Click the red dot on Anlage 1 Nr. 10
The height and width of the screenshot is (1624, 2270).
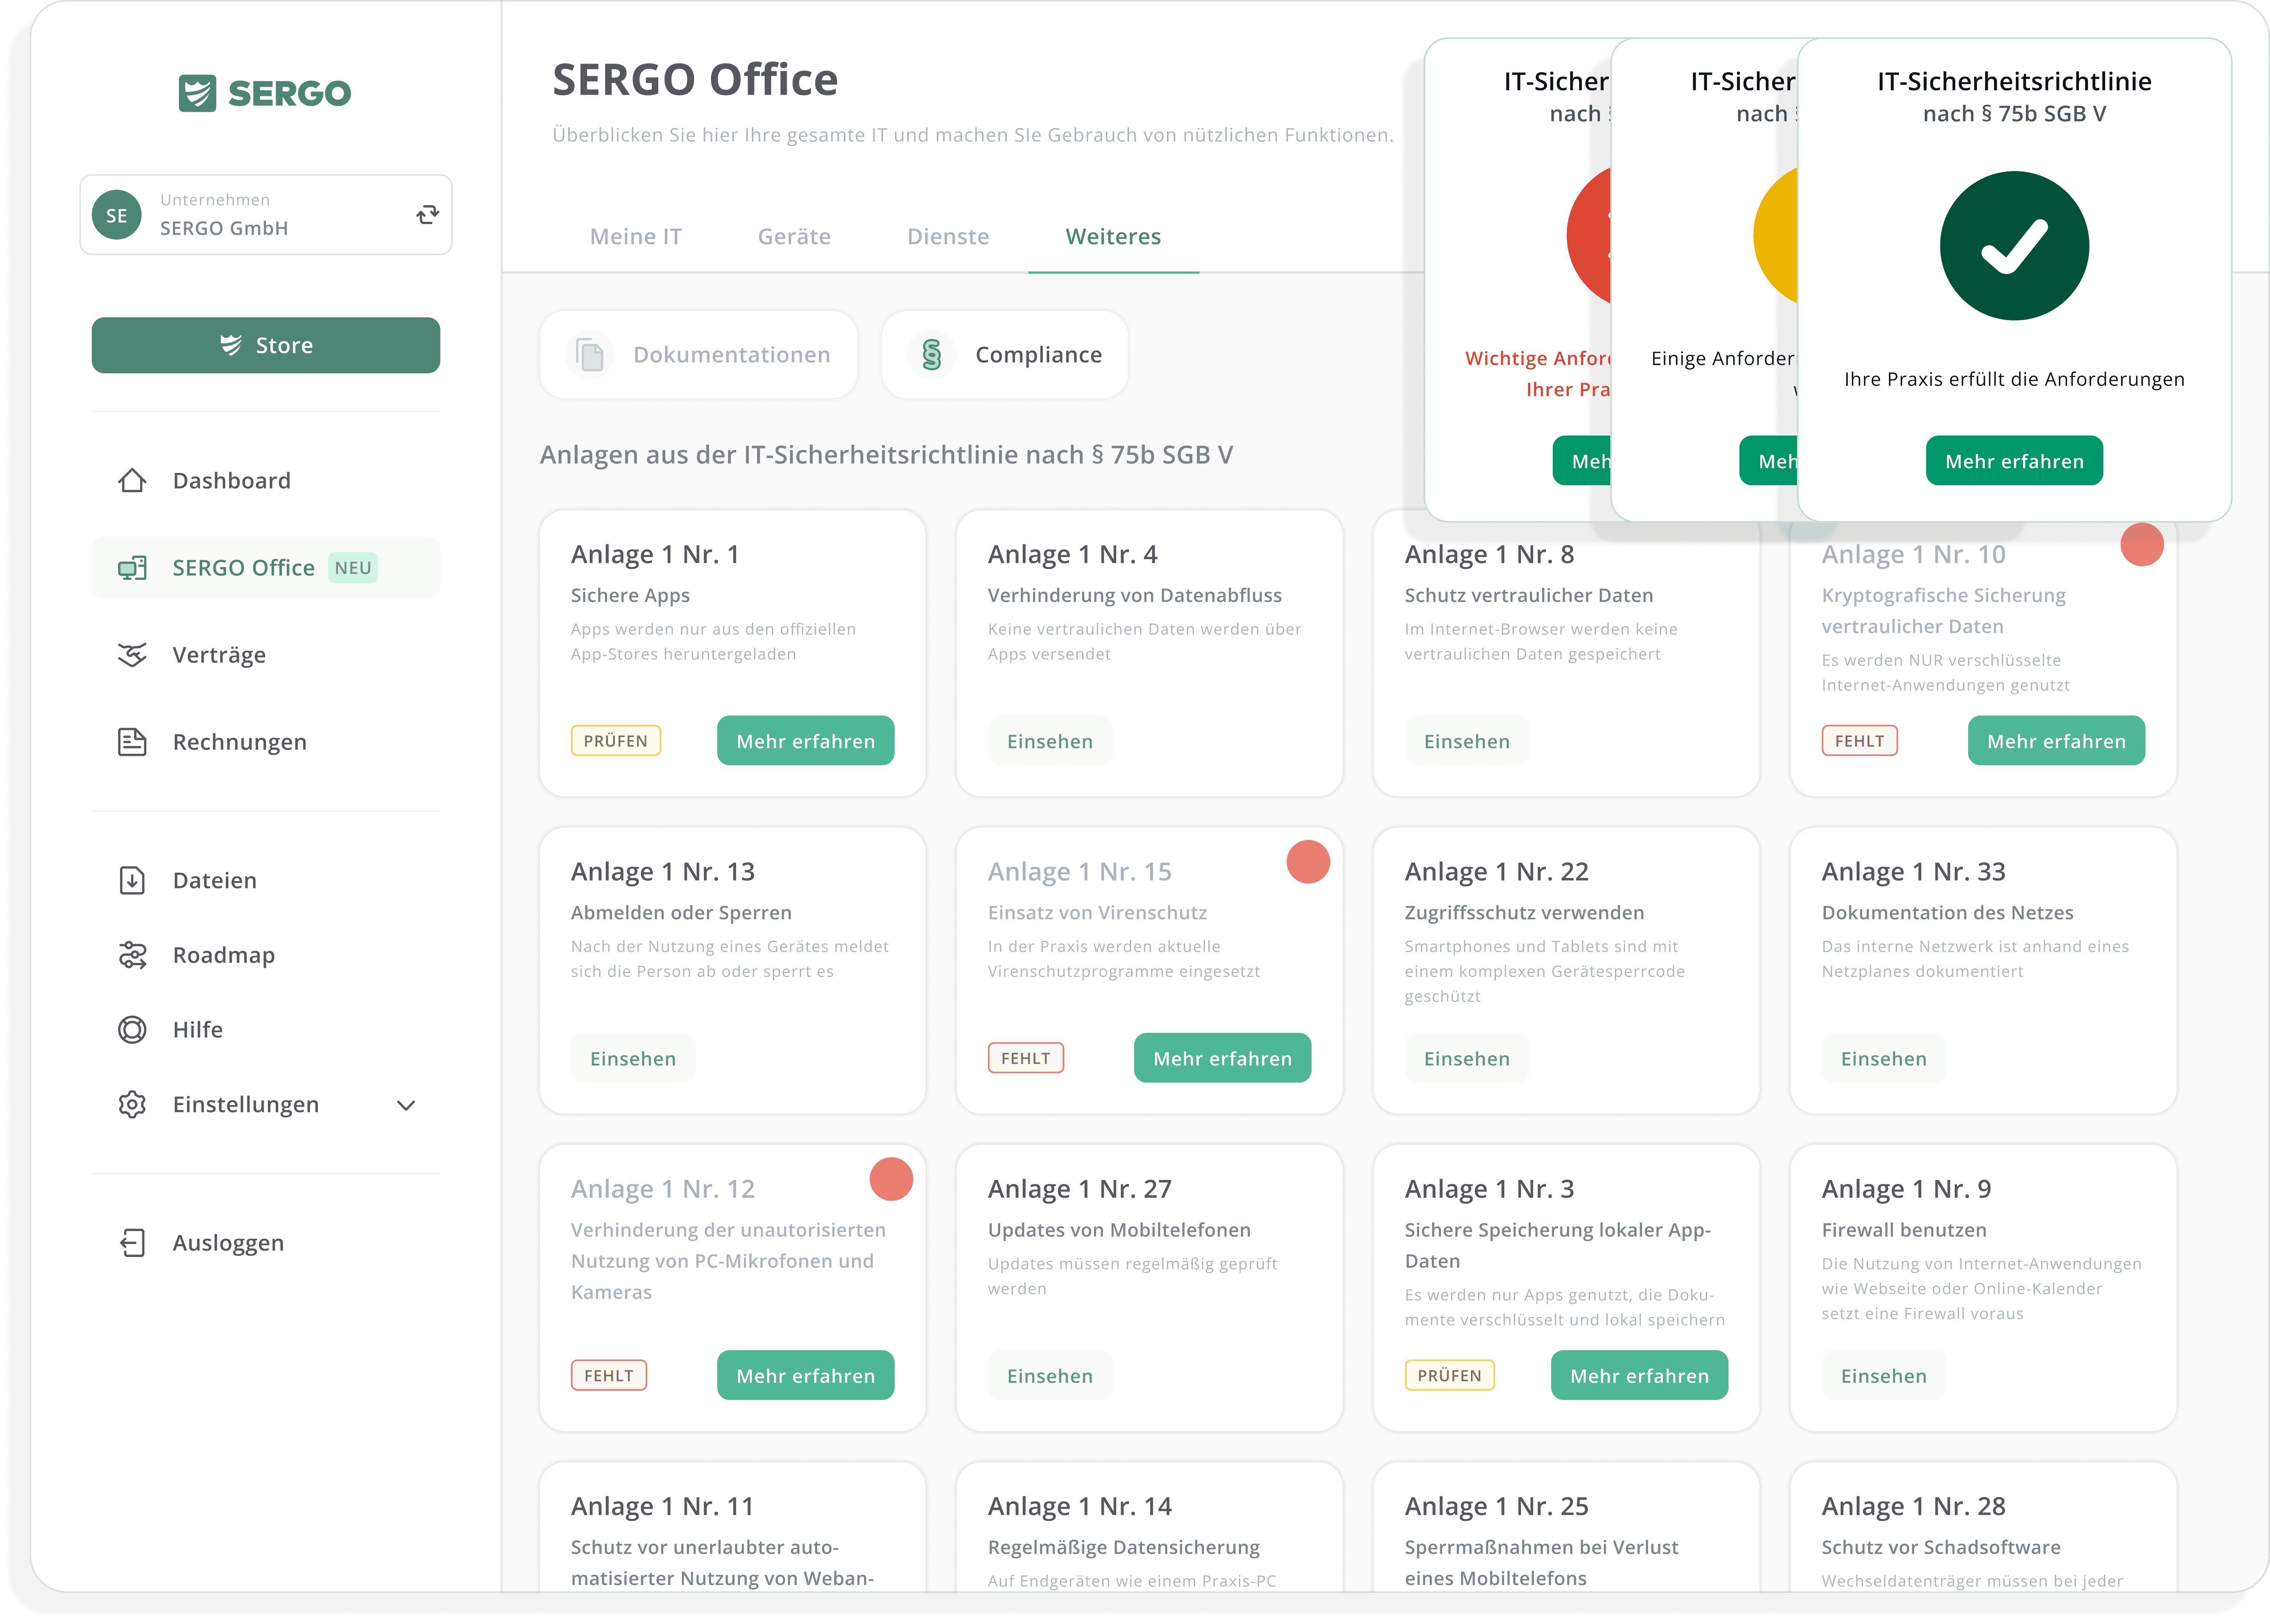pyautogui.click(x=2142, y=545)
